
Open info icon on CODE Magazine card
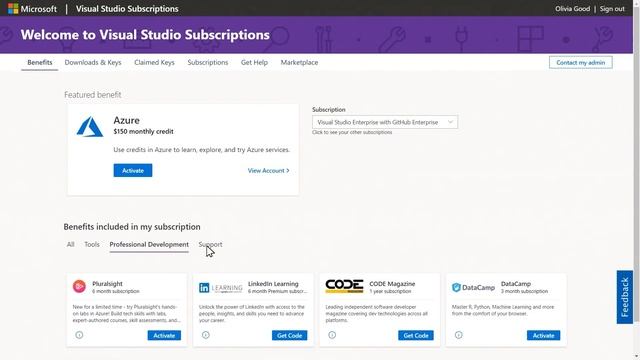click(332, 335)
